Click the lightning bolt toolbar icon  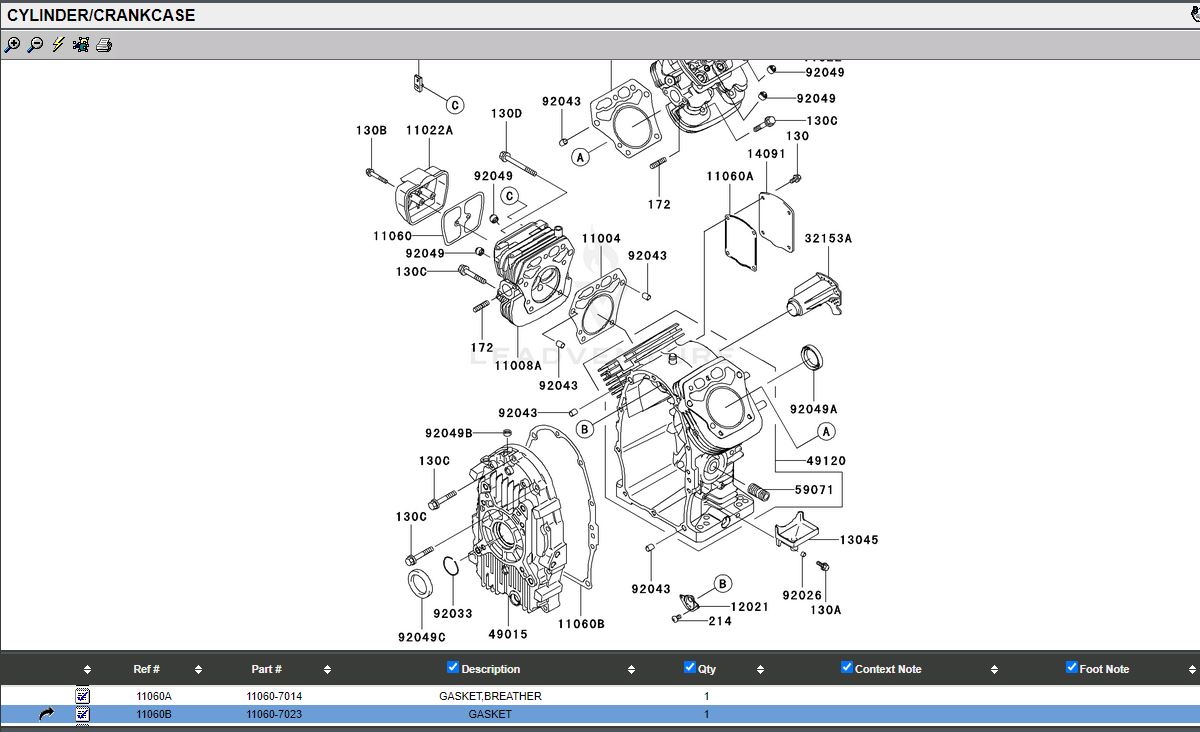(58, 45)
